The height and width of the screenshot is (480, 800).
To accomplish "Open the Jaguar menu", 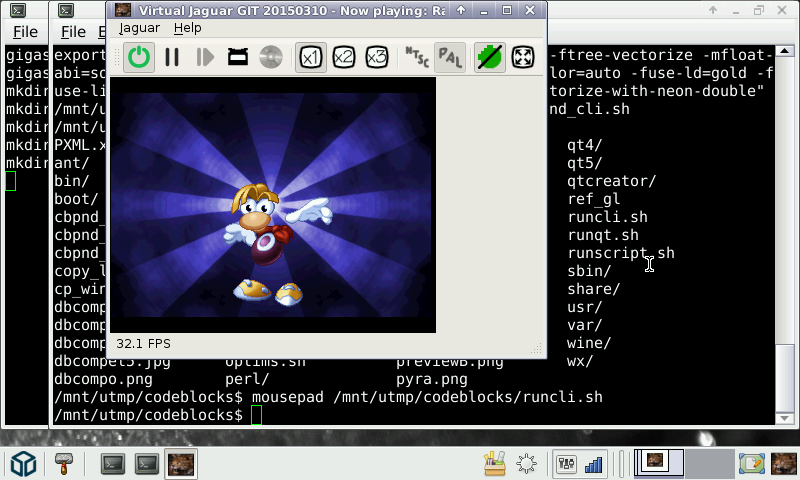I will [x=139, y=28].
